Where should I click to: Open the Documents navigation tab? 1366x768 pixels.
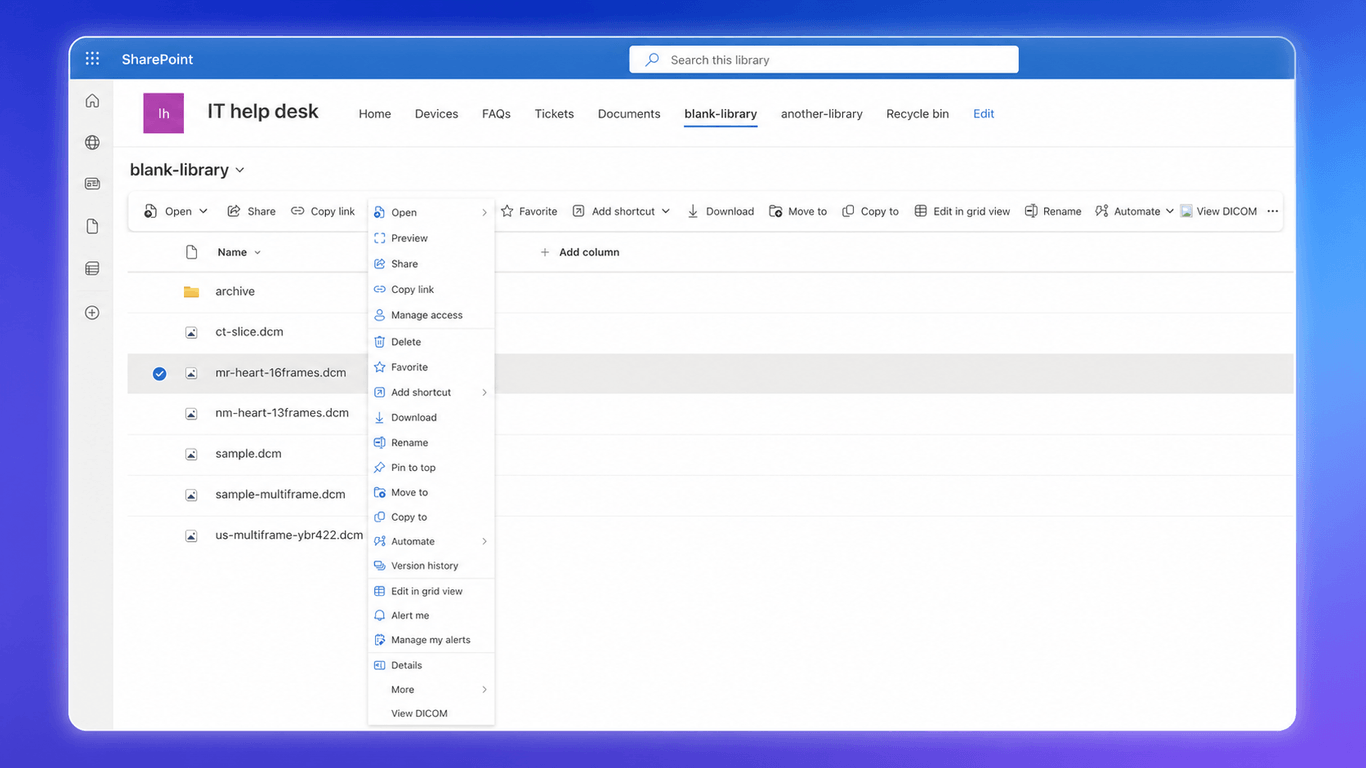[629, 114]
